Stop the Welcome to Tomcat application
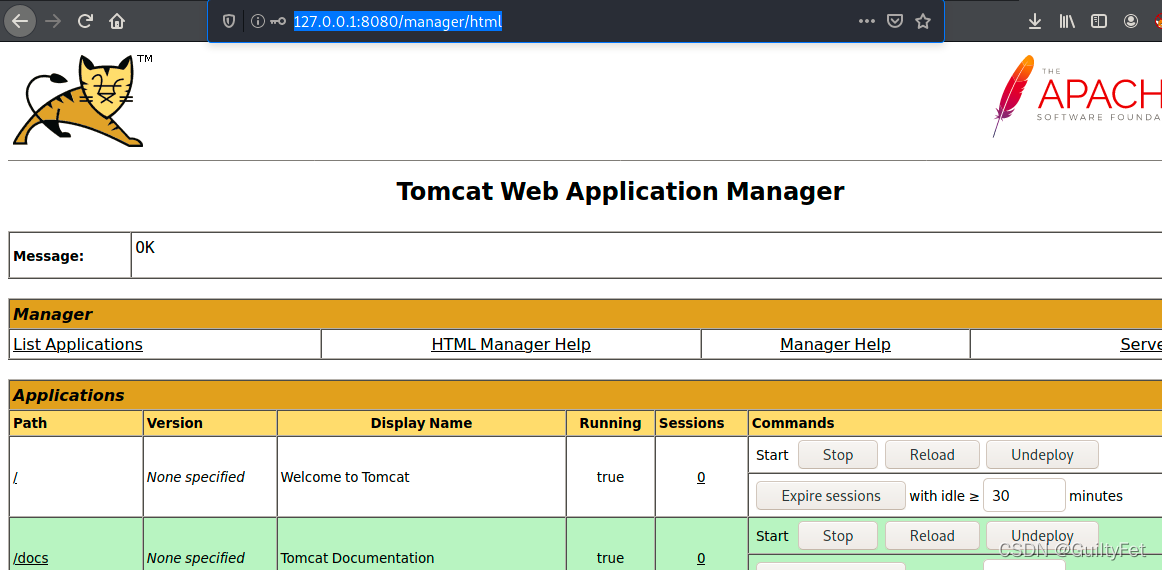 (x=837, y=454)
